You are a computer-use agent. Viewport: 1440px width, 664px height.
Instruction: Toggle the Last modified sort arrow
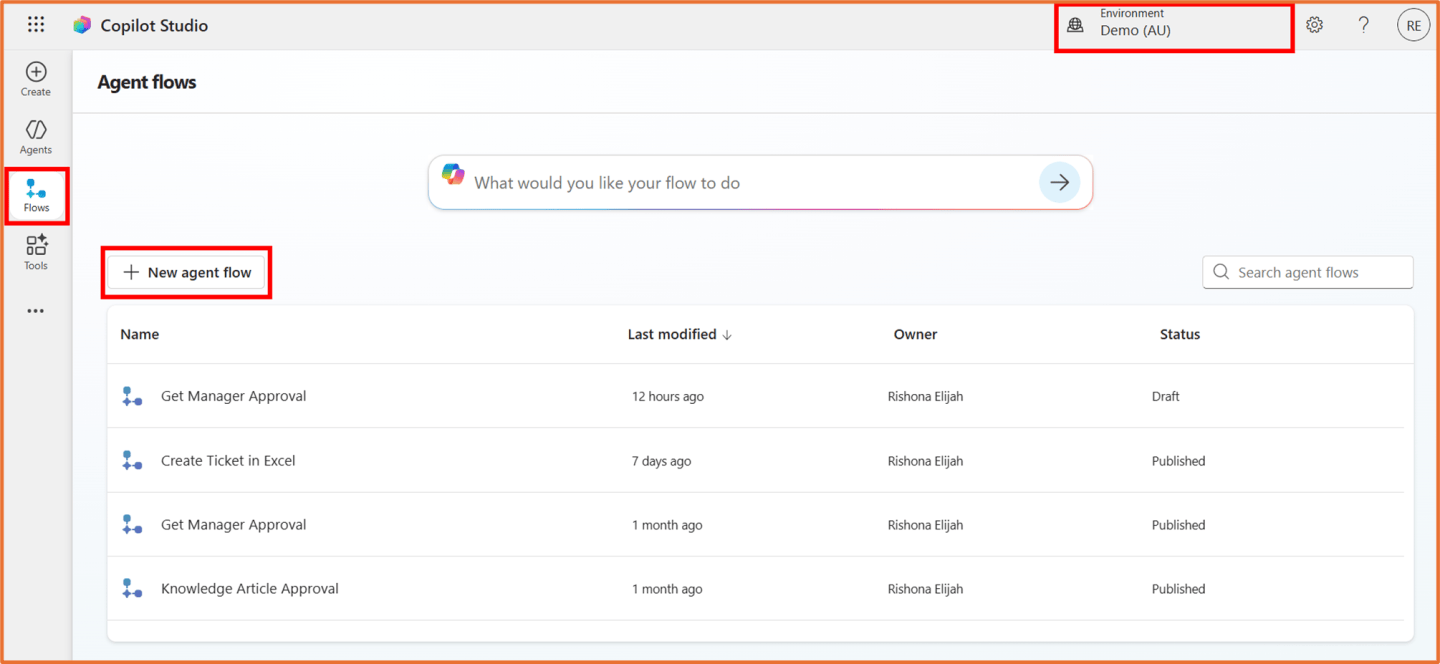pyautogui.click(x=727, y=335)
